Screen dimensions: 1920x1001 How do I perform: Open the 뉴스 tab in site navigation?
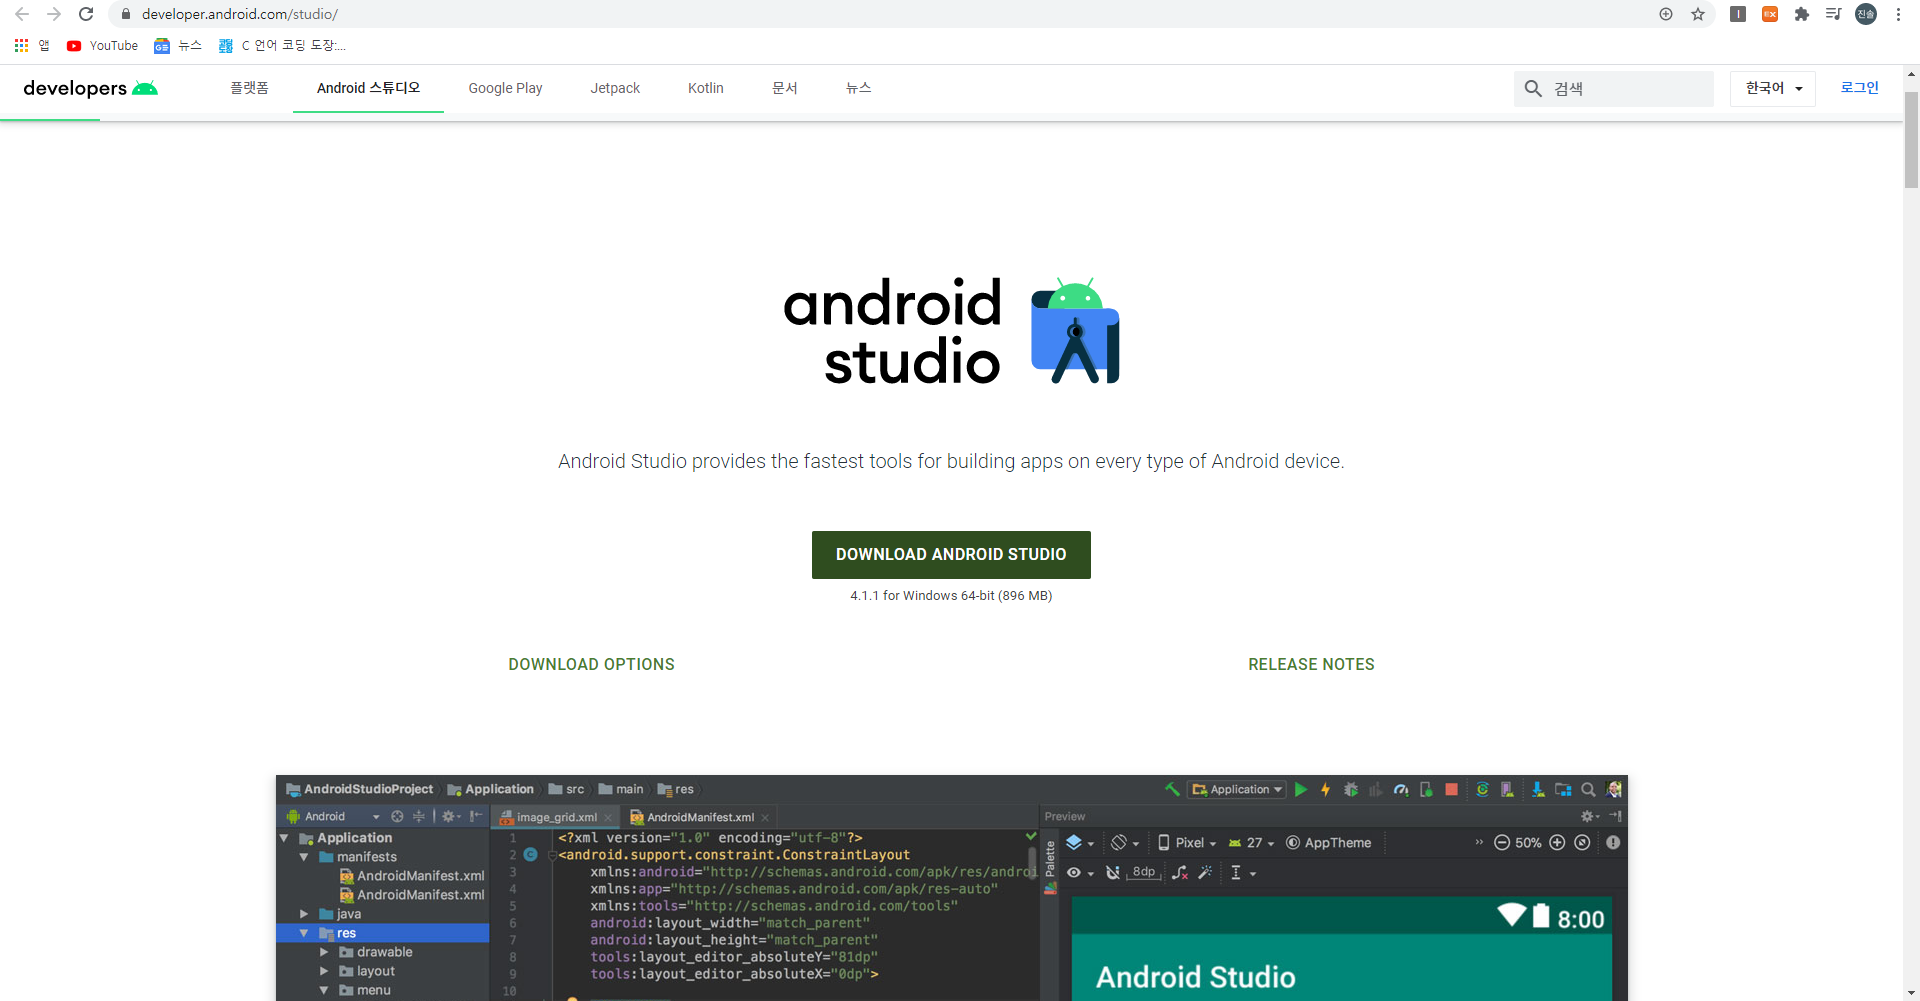click(859, 88)
